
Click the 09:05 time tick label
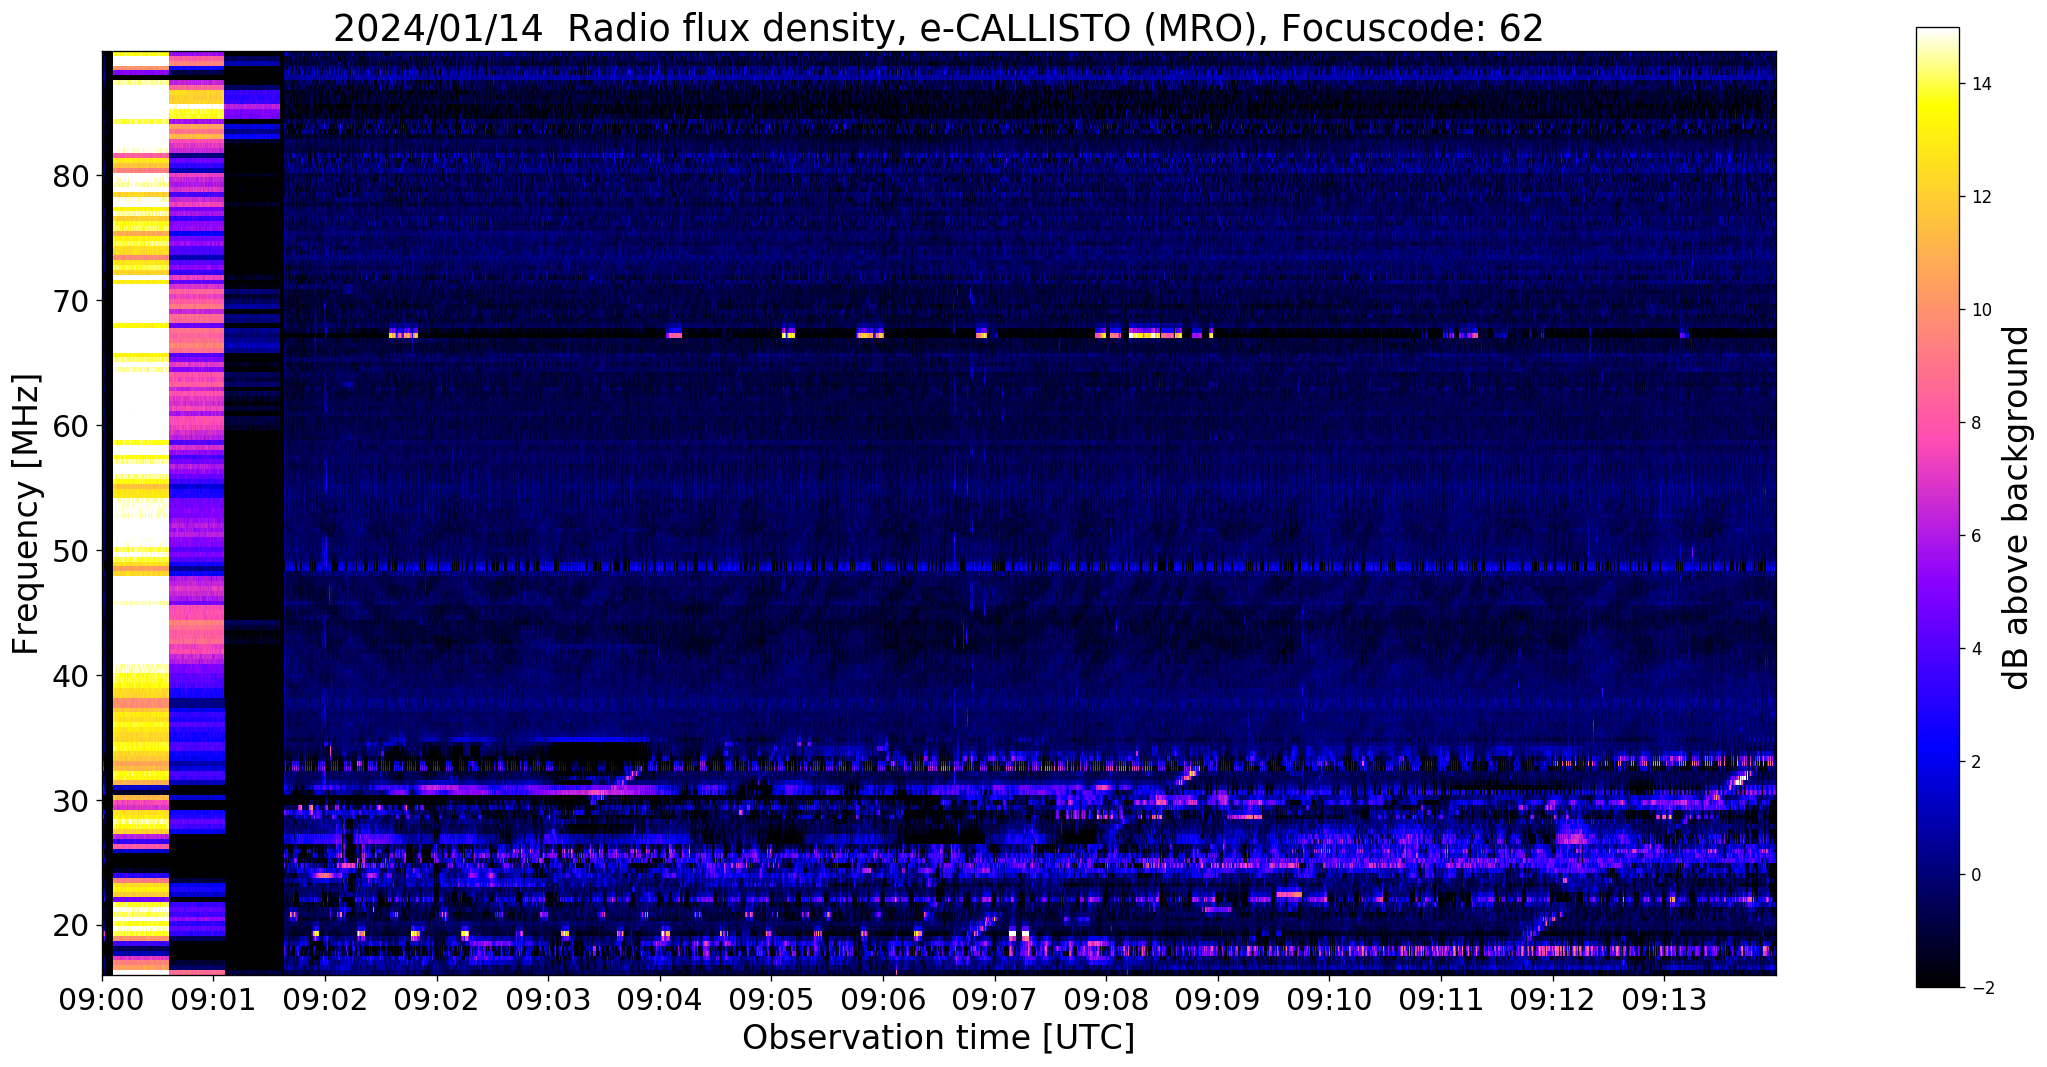[x=771, y=999]
